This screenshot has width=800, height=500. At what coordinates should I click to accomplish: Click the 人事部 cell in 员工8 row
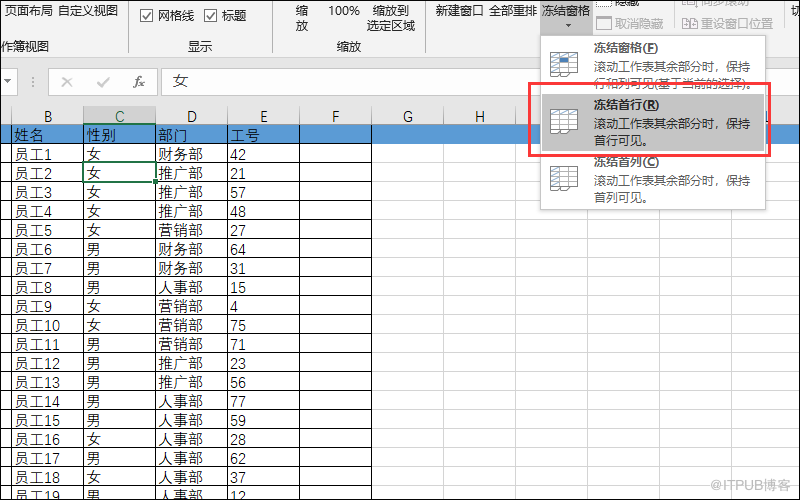point(191,287)
